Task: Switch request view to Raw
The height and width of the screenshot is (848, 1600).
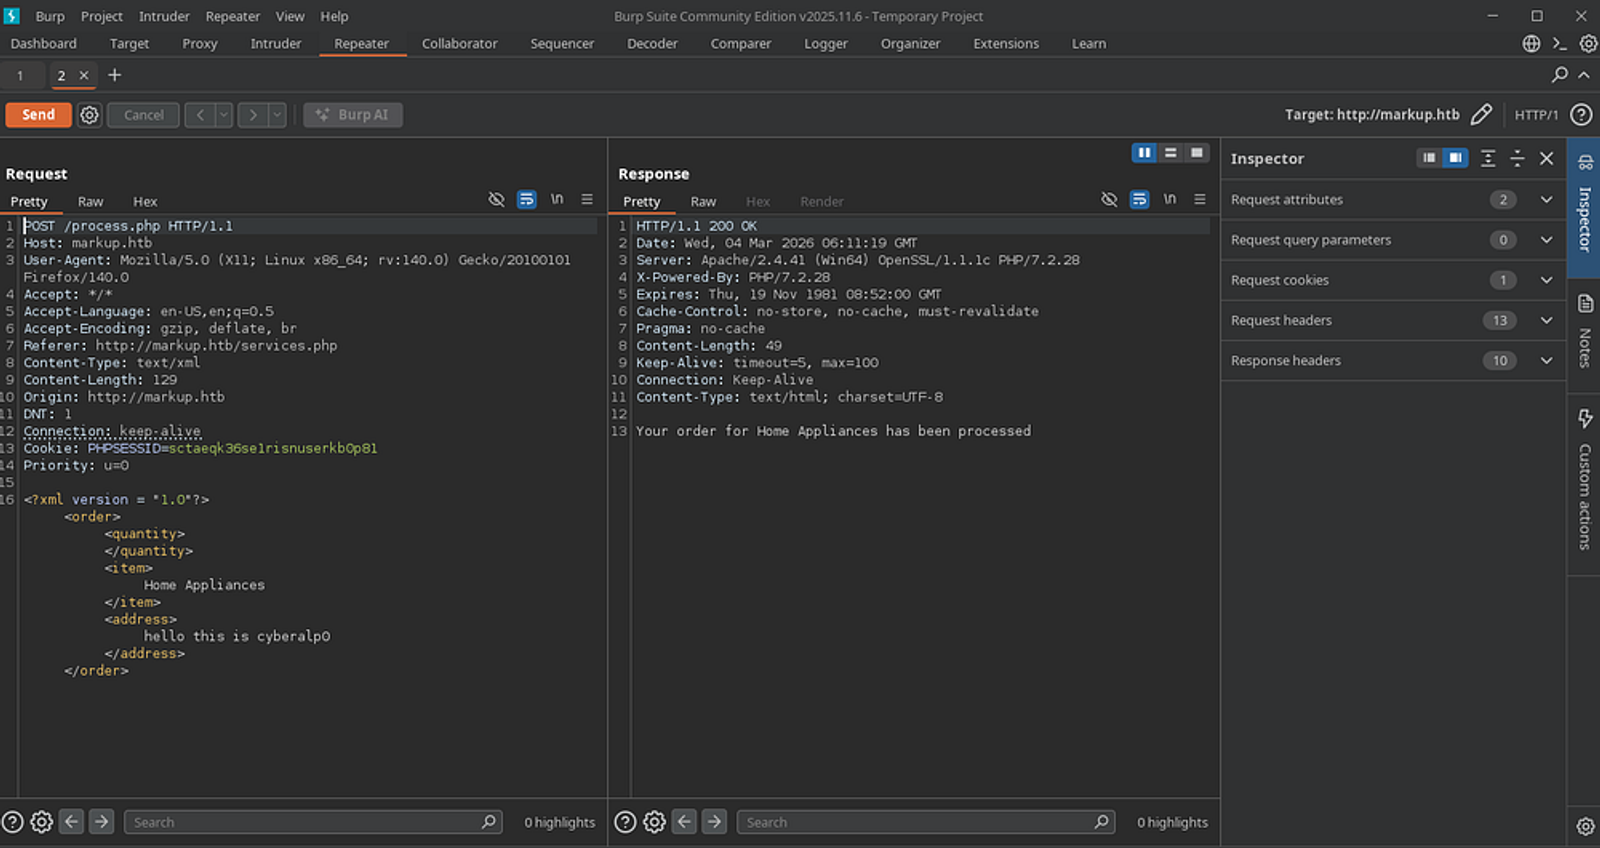Action: tap(90, 201)
